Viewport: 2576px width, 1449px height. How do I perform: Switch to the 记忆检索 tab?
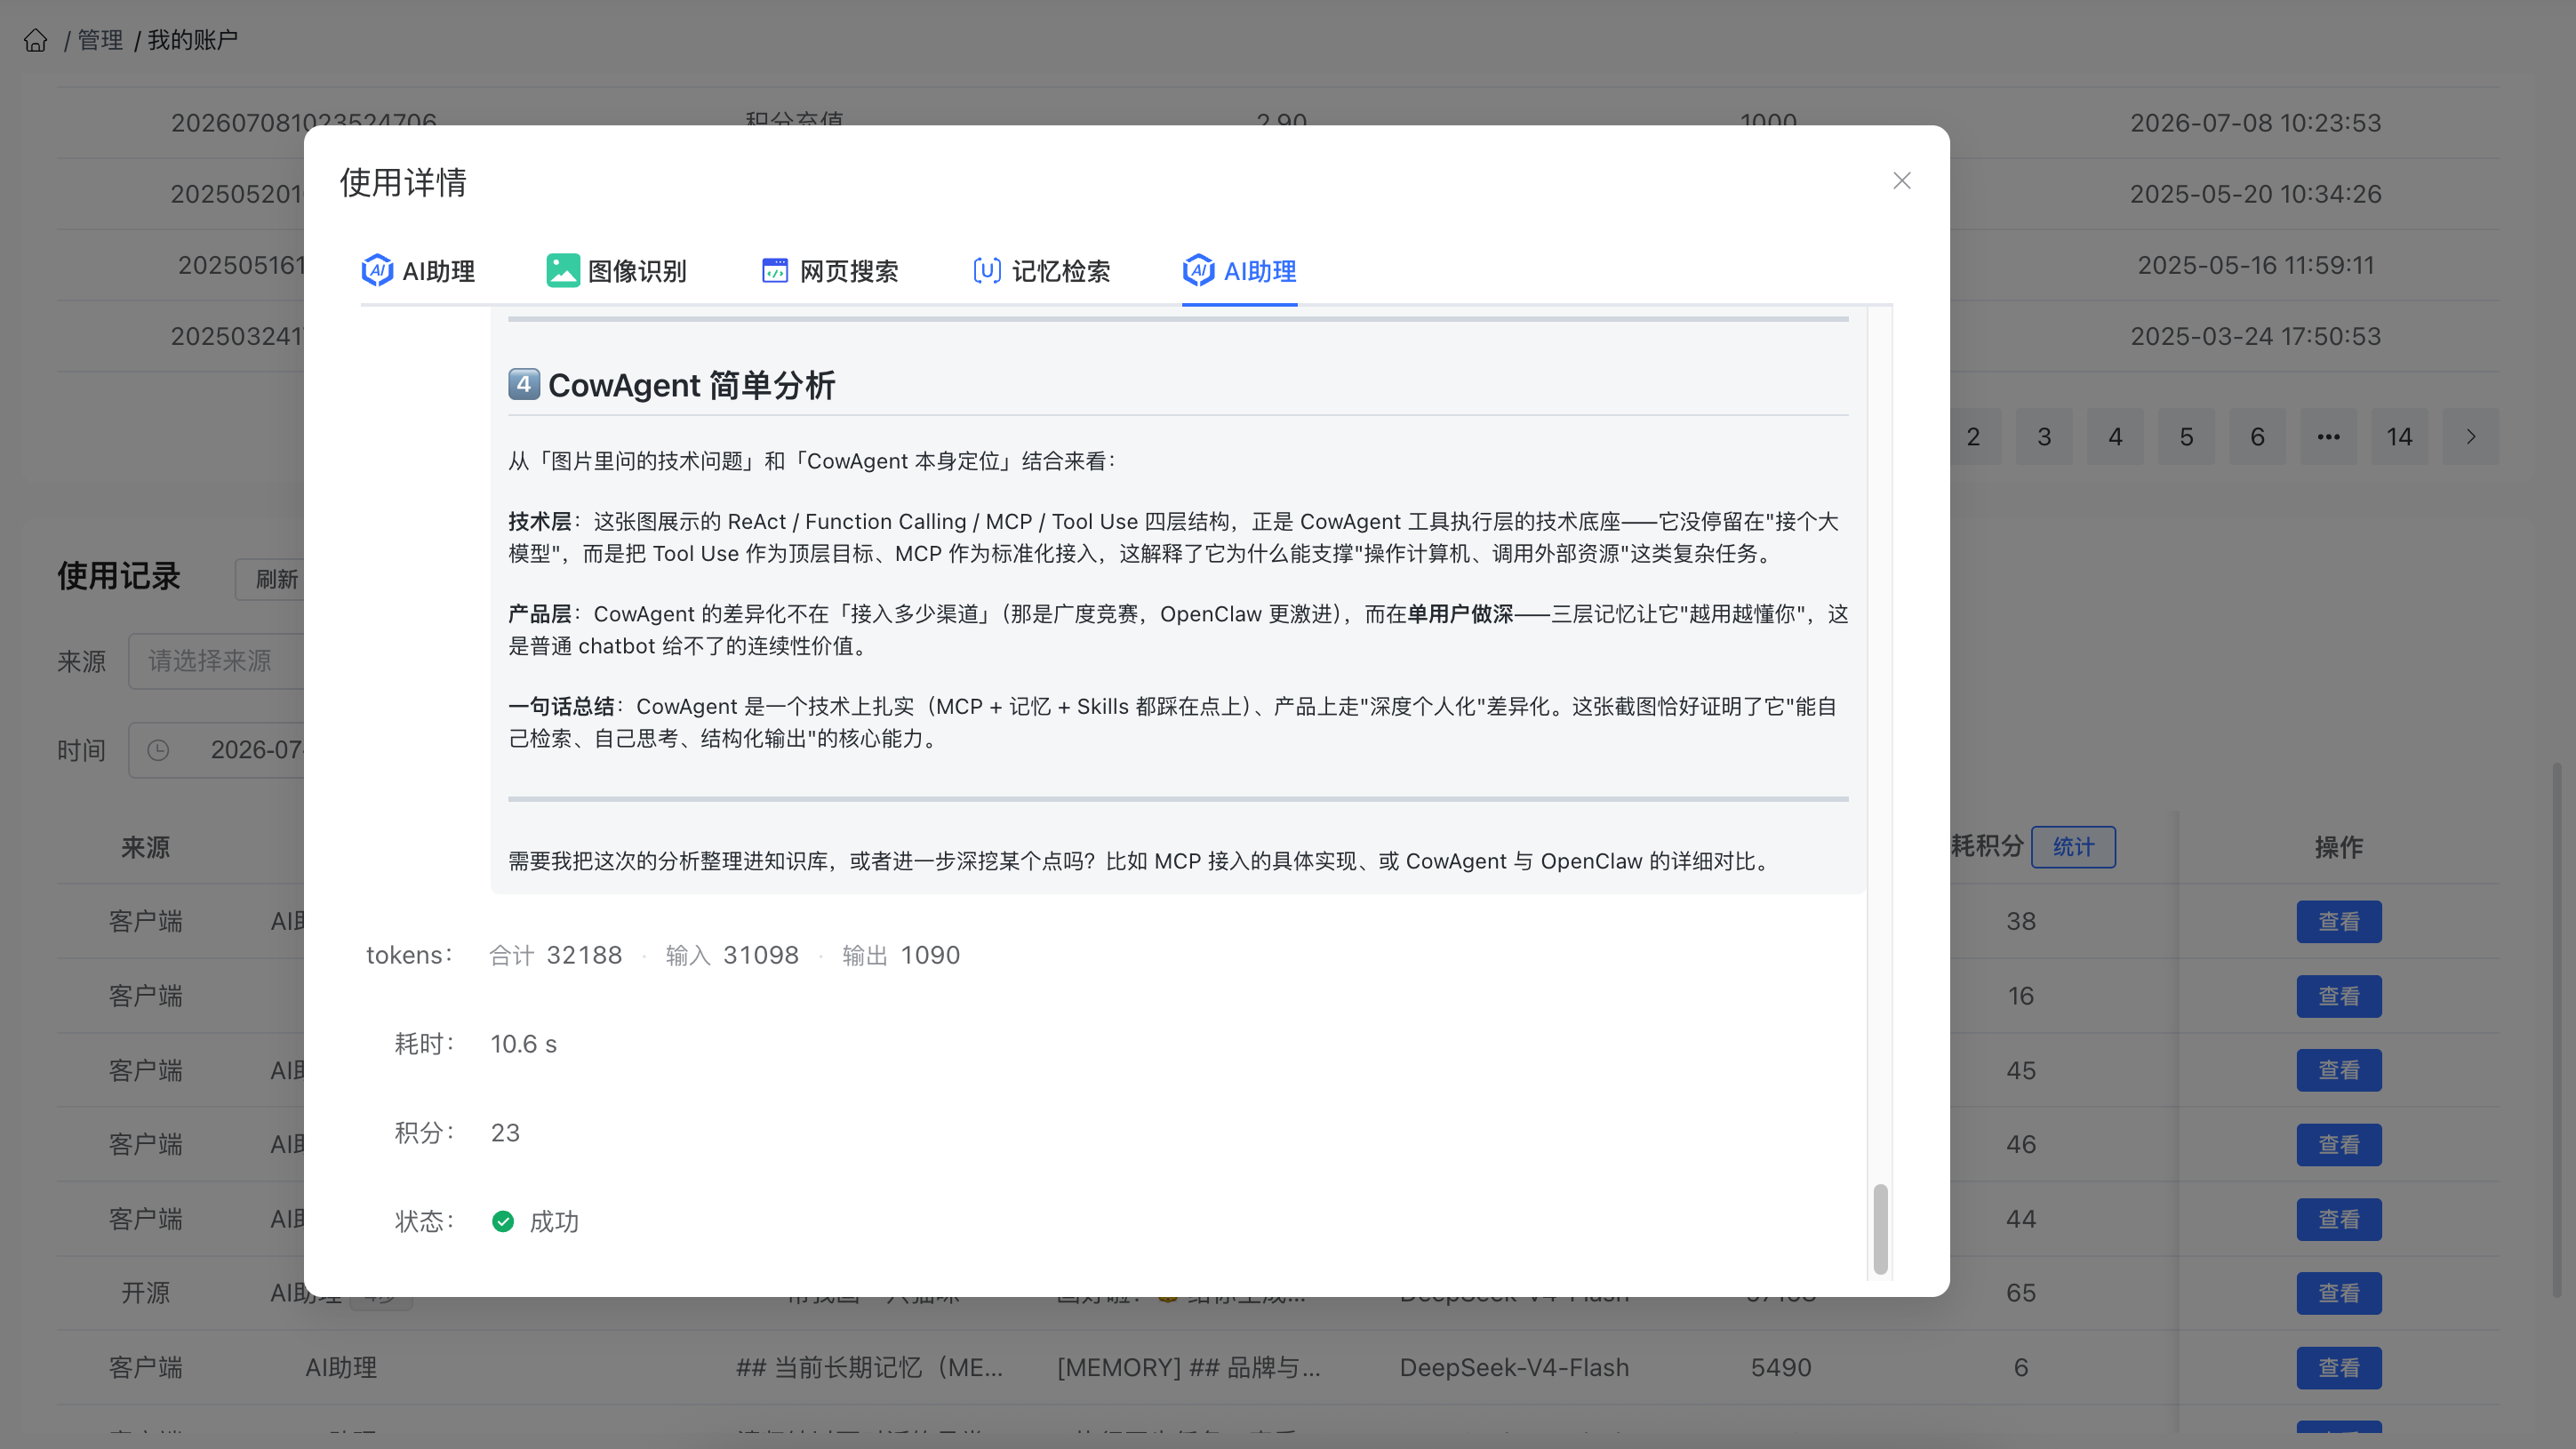[1041, 270]
